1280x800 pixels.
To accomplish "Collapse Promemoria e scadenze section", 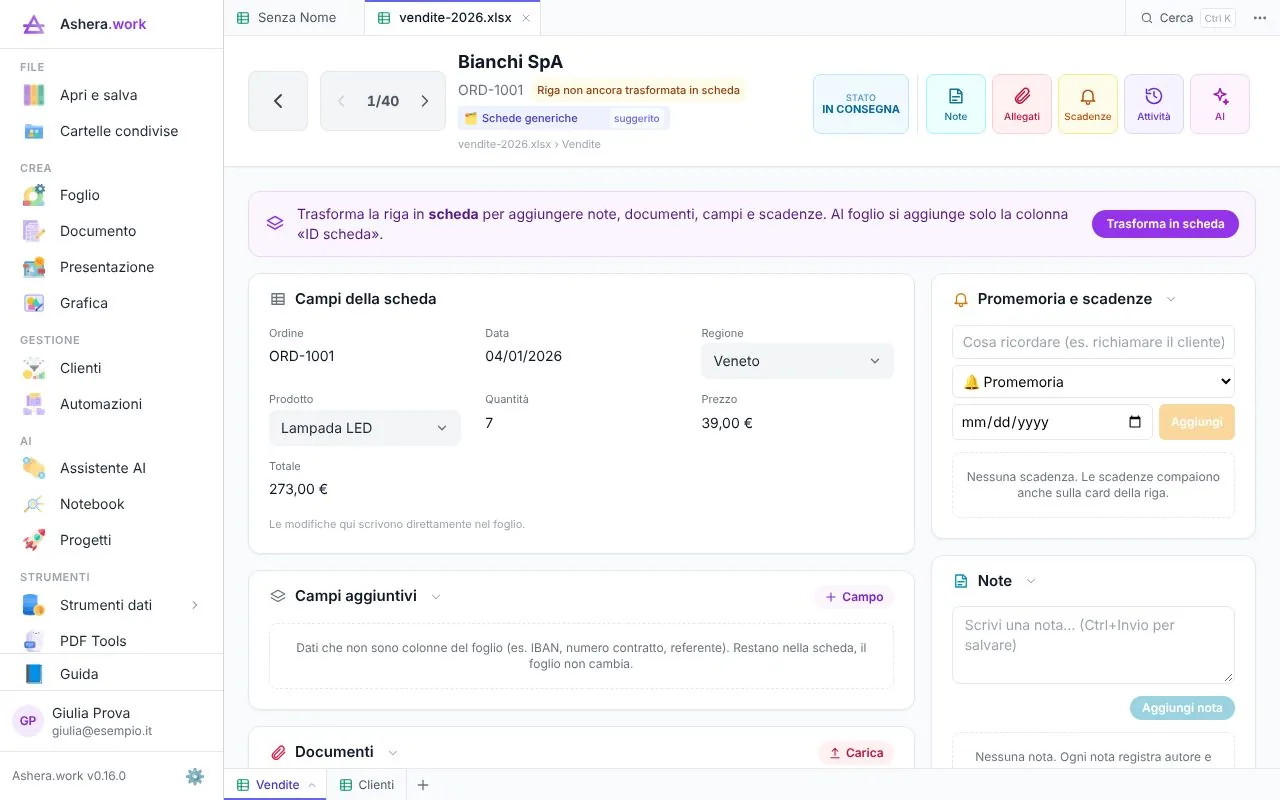I will 1171,299.
